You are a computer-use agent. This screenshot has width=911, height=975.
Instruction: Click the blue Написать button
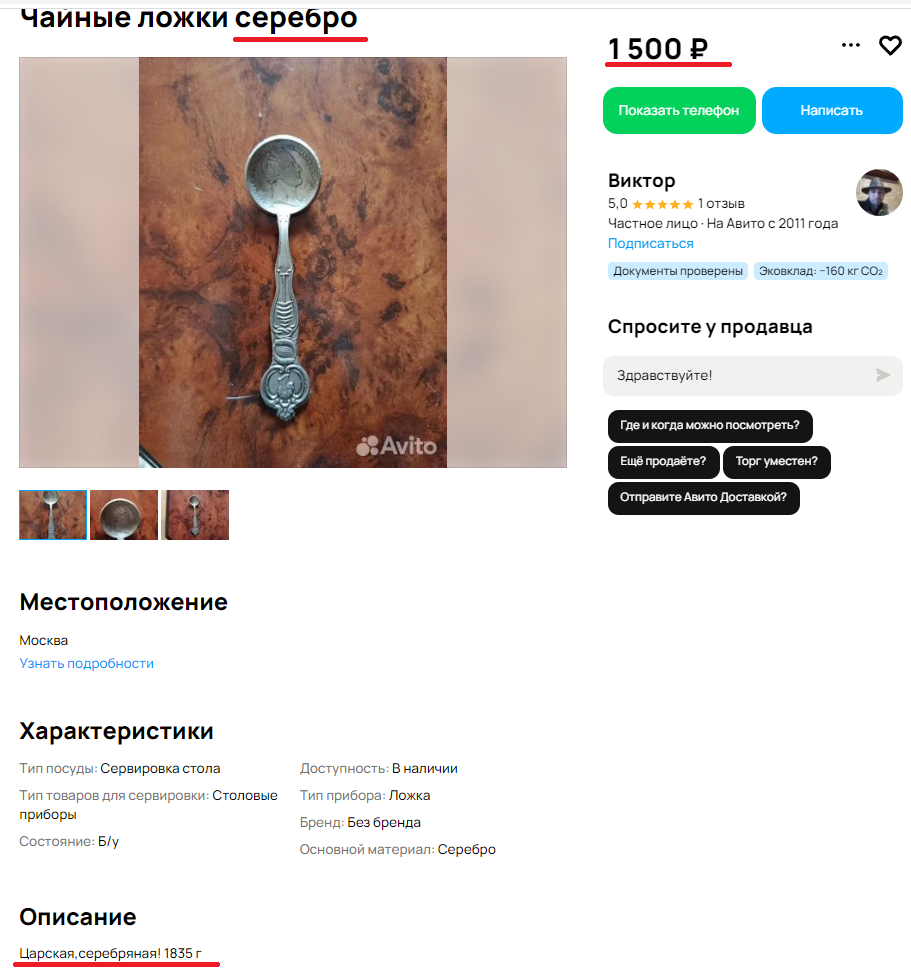click(x=832, y=111)
